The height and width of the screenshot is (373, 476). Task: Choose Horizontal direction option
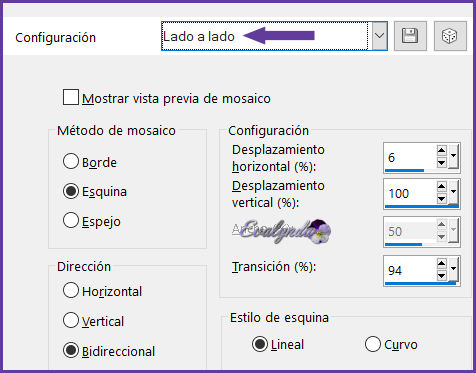click(x=71, y=290)
